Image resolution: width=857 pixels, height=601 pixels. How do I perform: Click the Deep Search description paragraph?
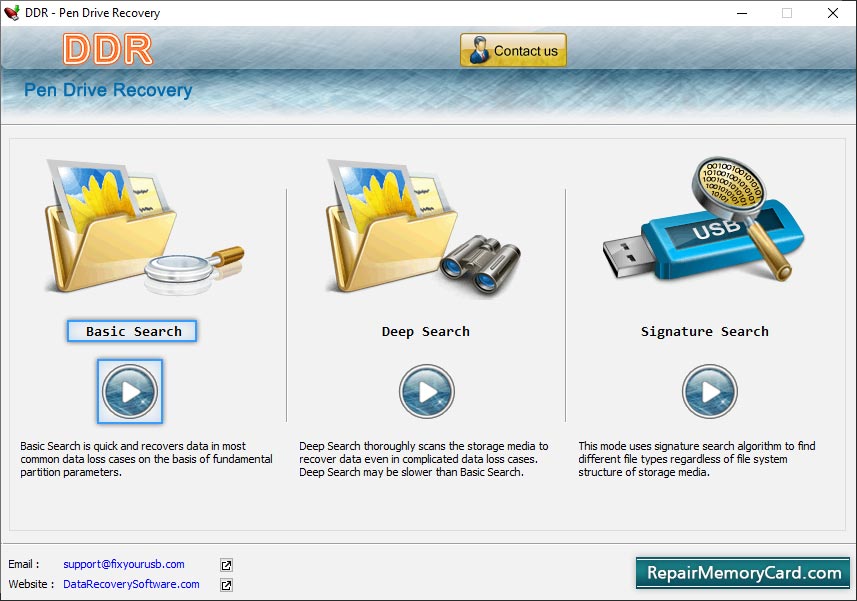(424, 459)
